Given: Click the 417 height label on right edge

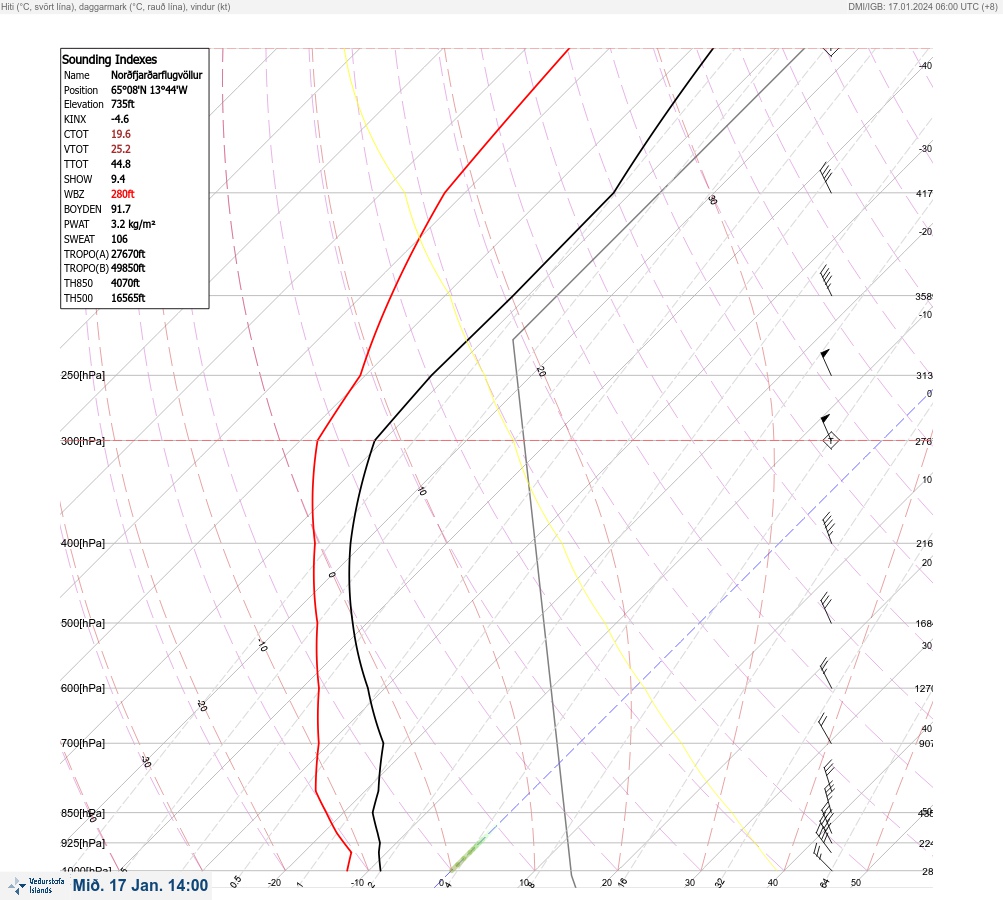Looking at the screenshot, I should [x=924, y=193].
